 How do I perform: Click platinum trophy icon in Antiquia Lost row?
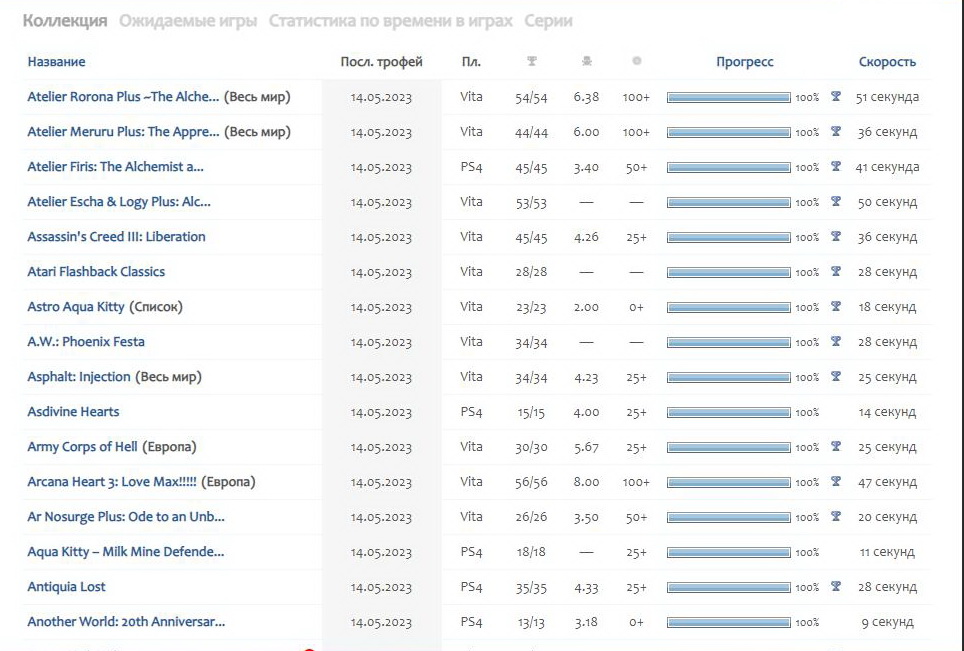coord(835,587)
